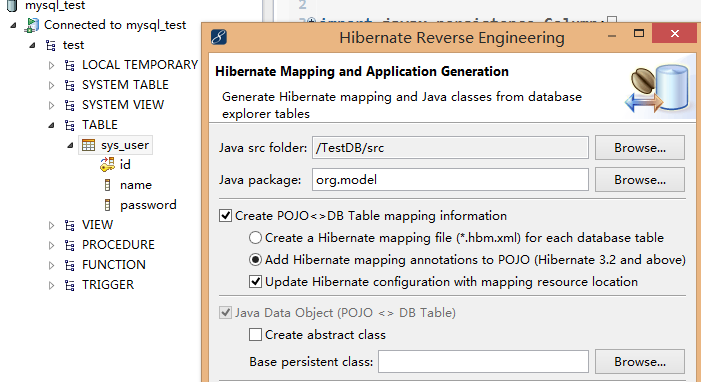Expand the VIEW node

[x=51, y=225]
